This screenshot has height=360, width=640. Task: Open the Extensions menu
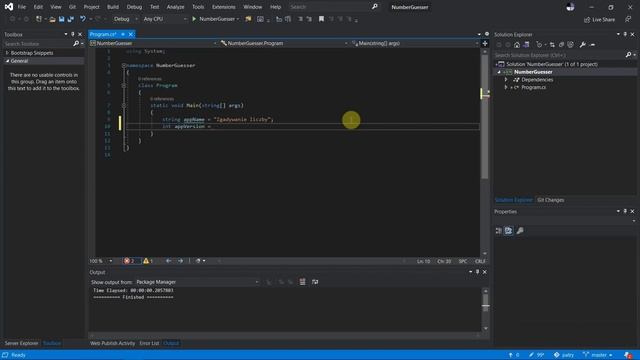pyautogui.click(x=224, y=7)
